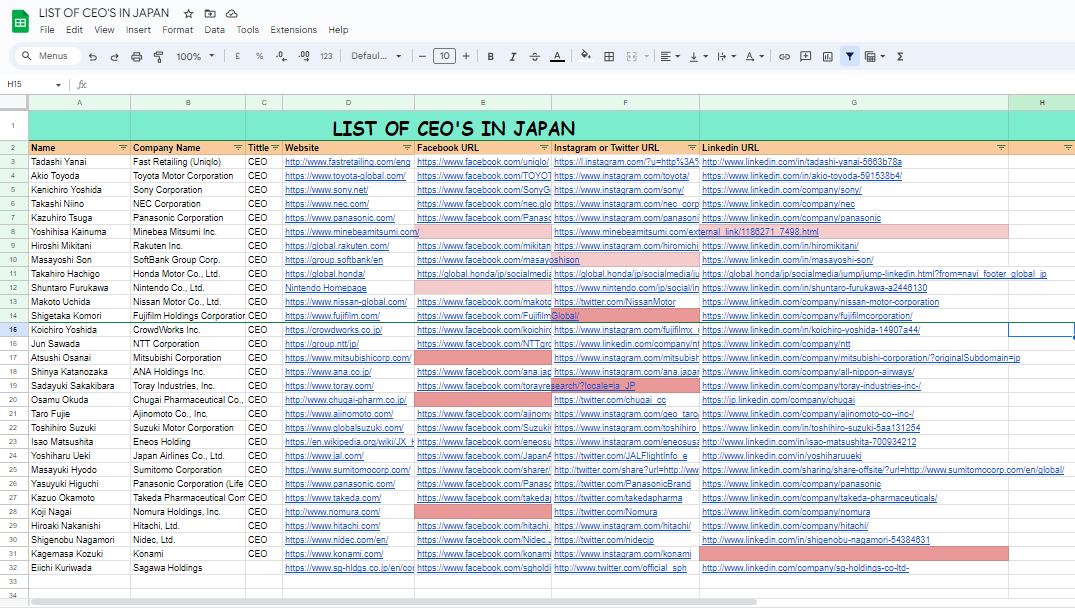The height and width of the screenshot is (608, 1075).
Task: Open the twitter.com/NissanMotor link
Action: (614, 302)
